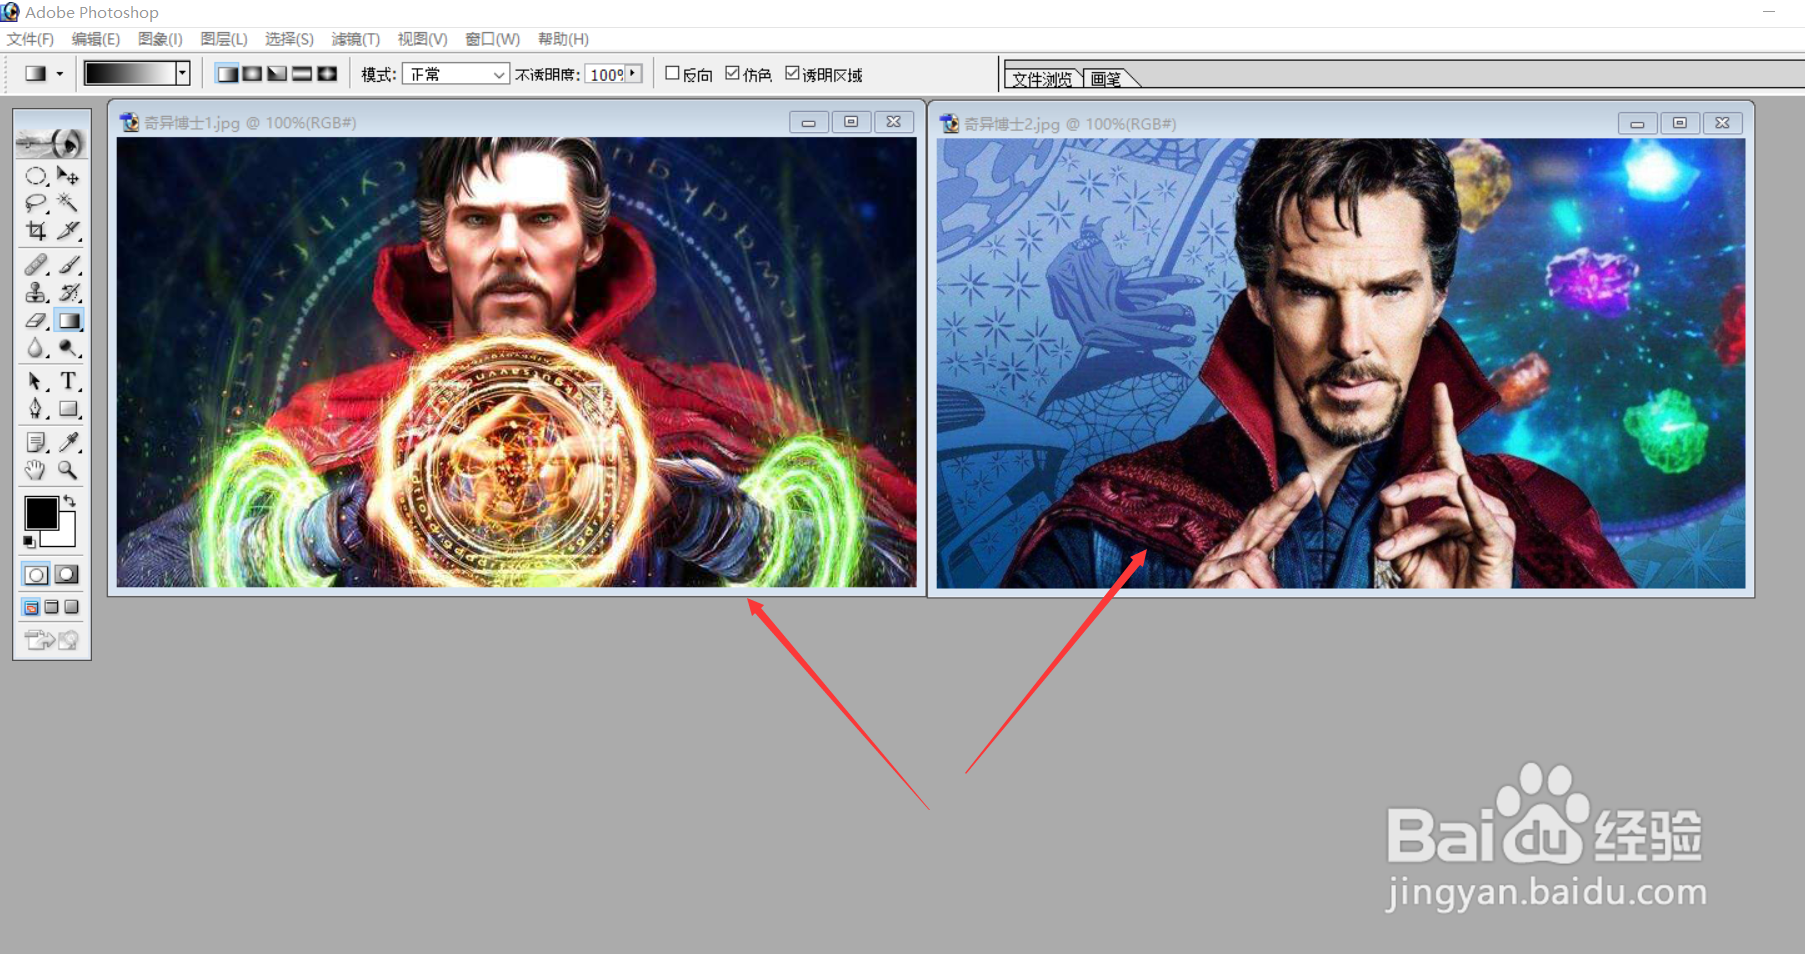1805x954 pixels.
Task: Switch to Standard edit mode
Action: click(36, 575)
